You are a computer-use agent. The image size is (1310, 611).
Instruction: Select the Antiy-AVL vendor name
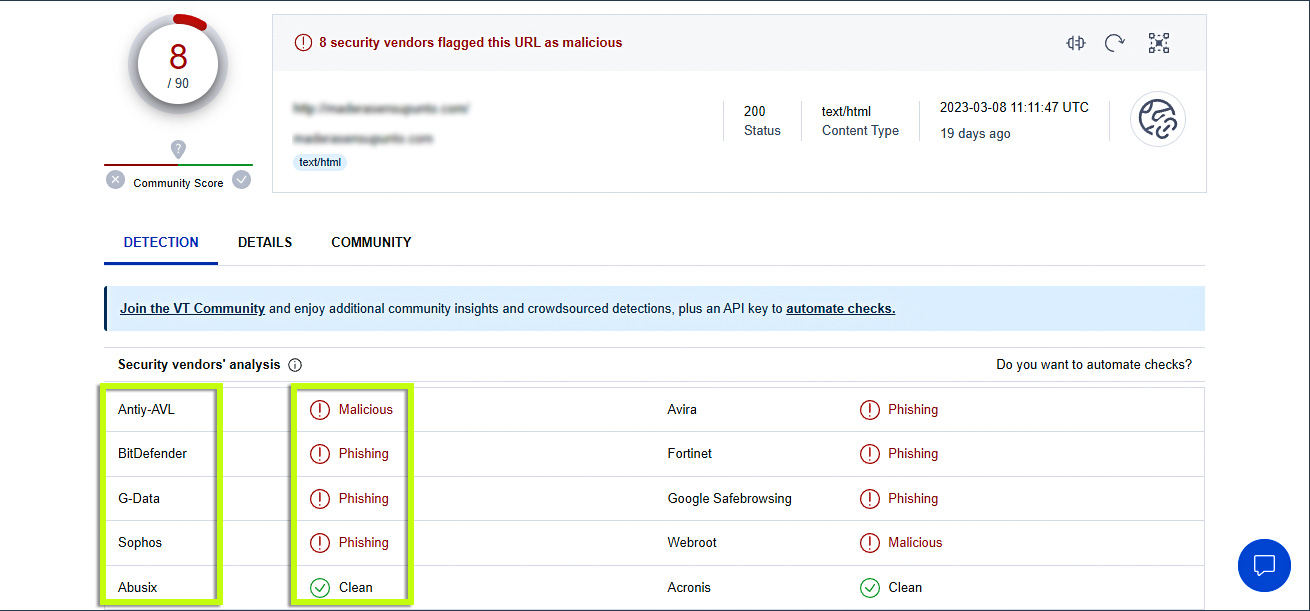[x=146, y=409]
